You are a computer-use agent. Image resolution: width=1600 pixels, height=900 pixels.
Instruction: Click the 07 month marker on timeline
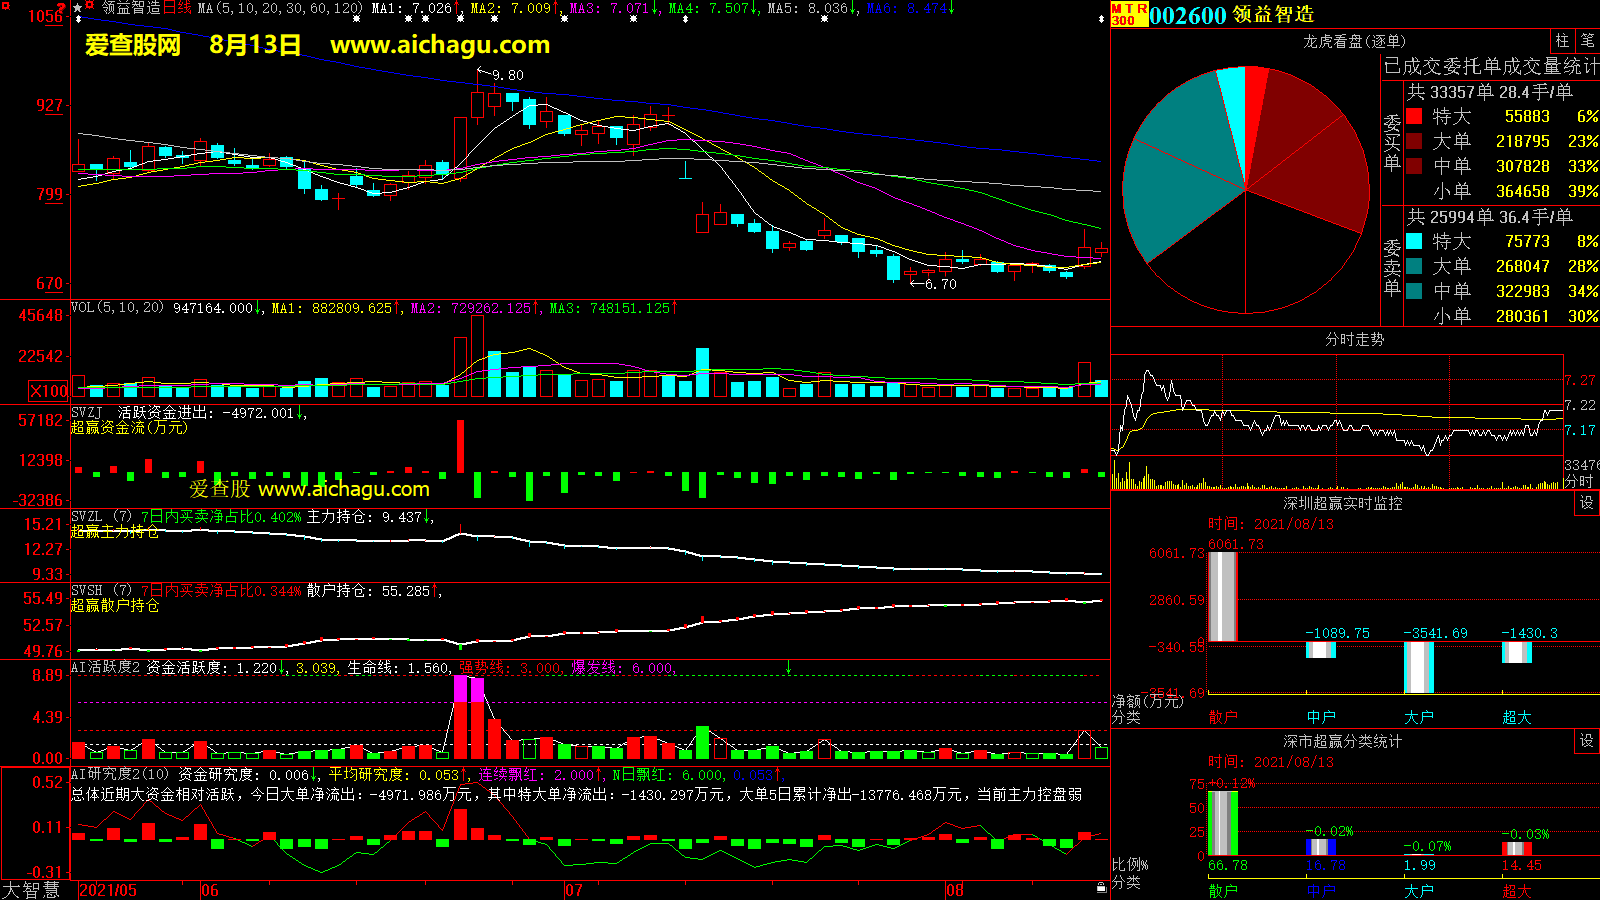point(573,890)
